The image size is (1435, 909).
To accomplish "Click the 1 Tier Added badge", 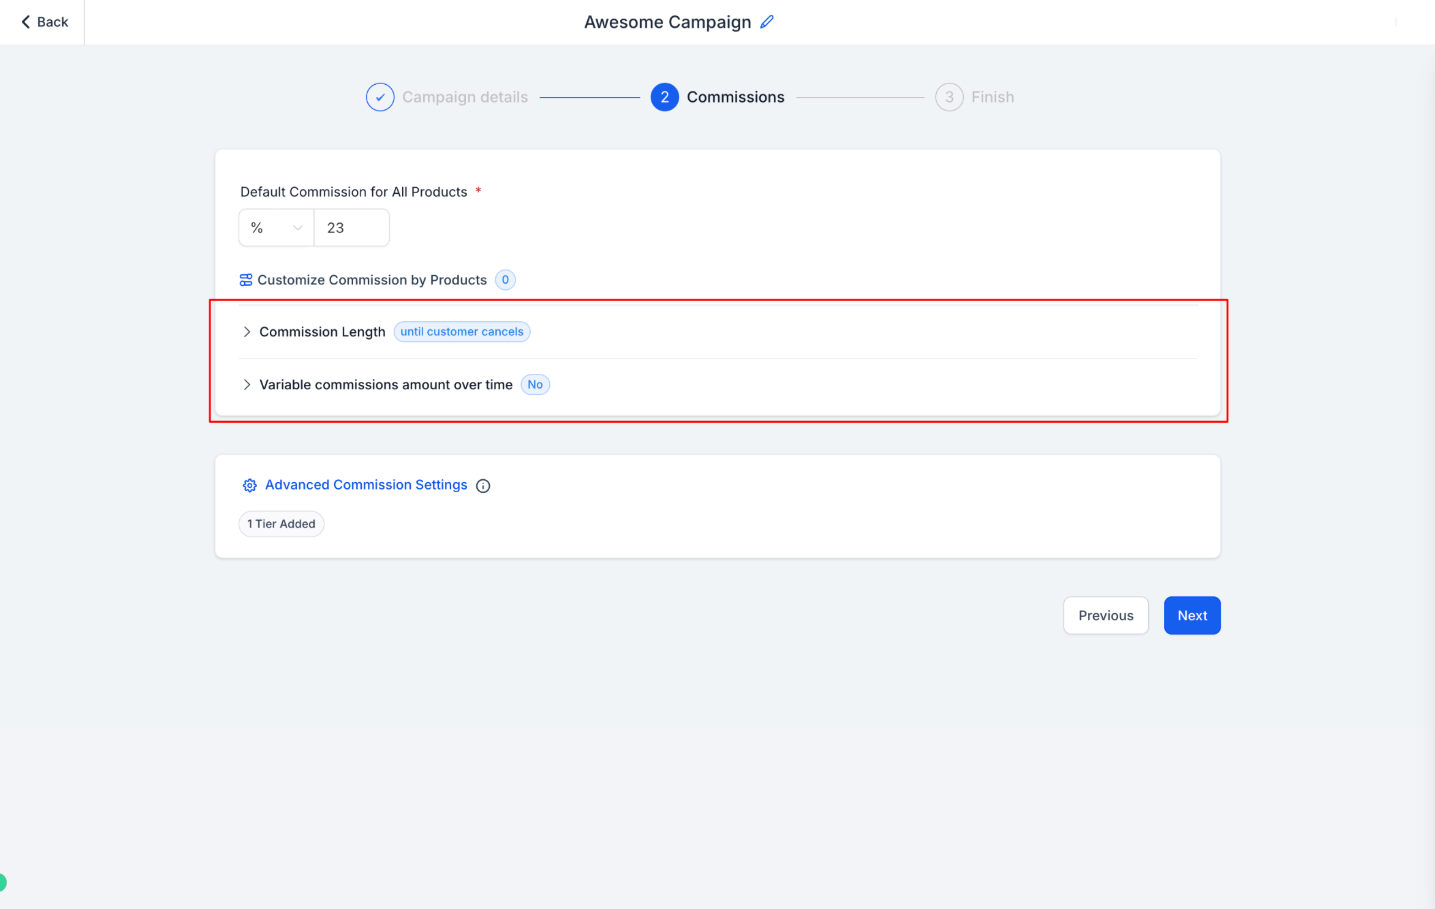I will tap(281, 524).
